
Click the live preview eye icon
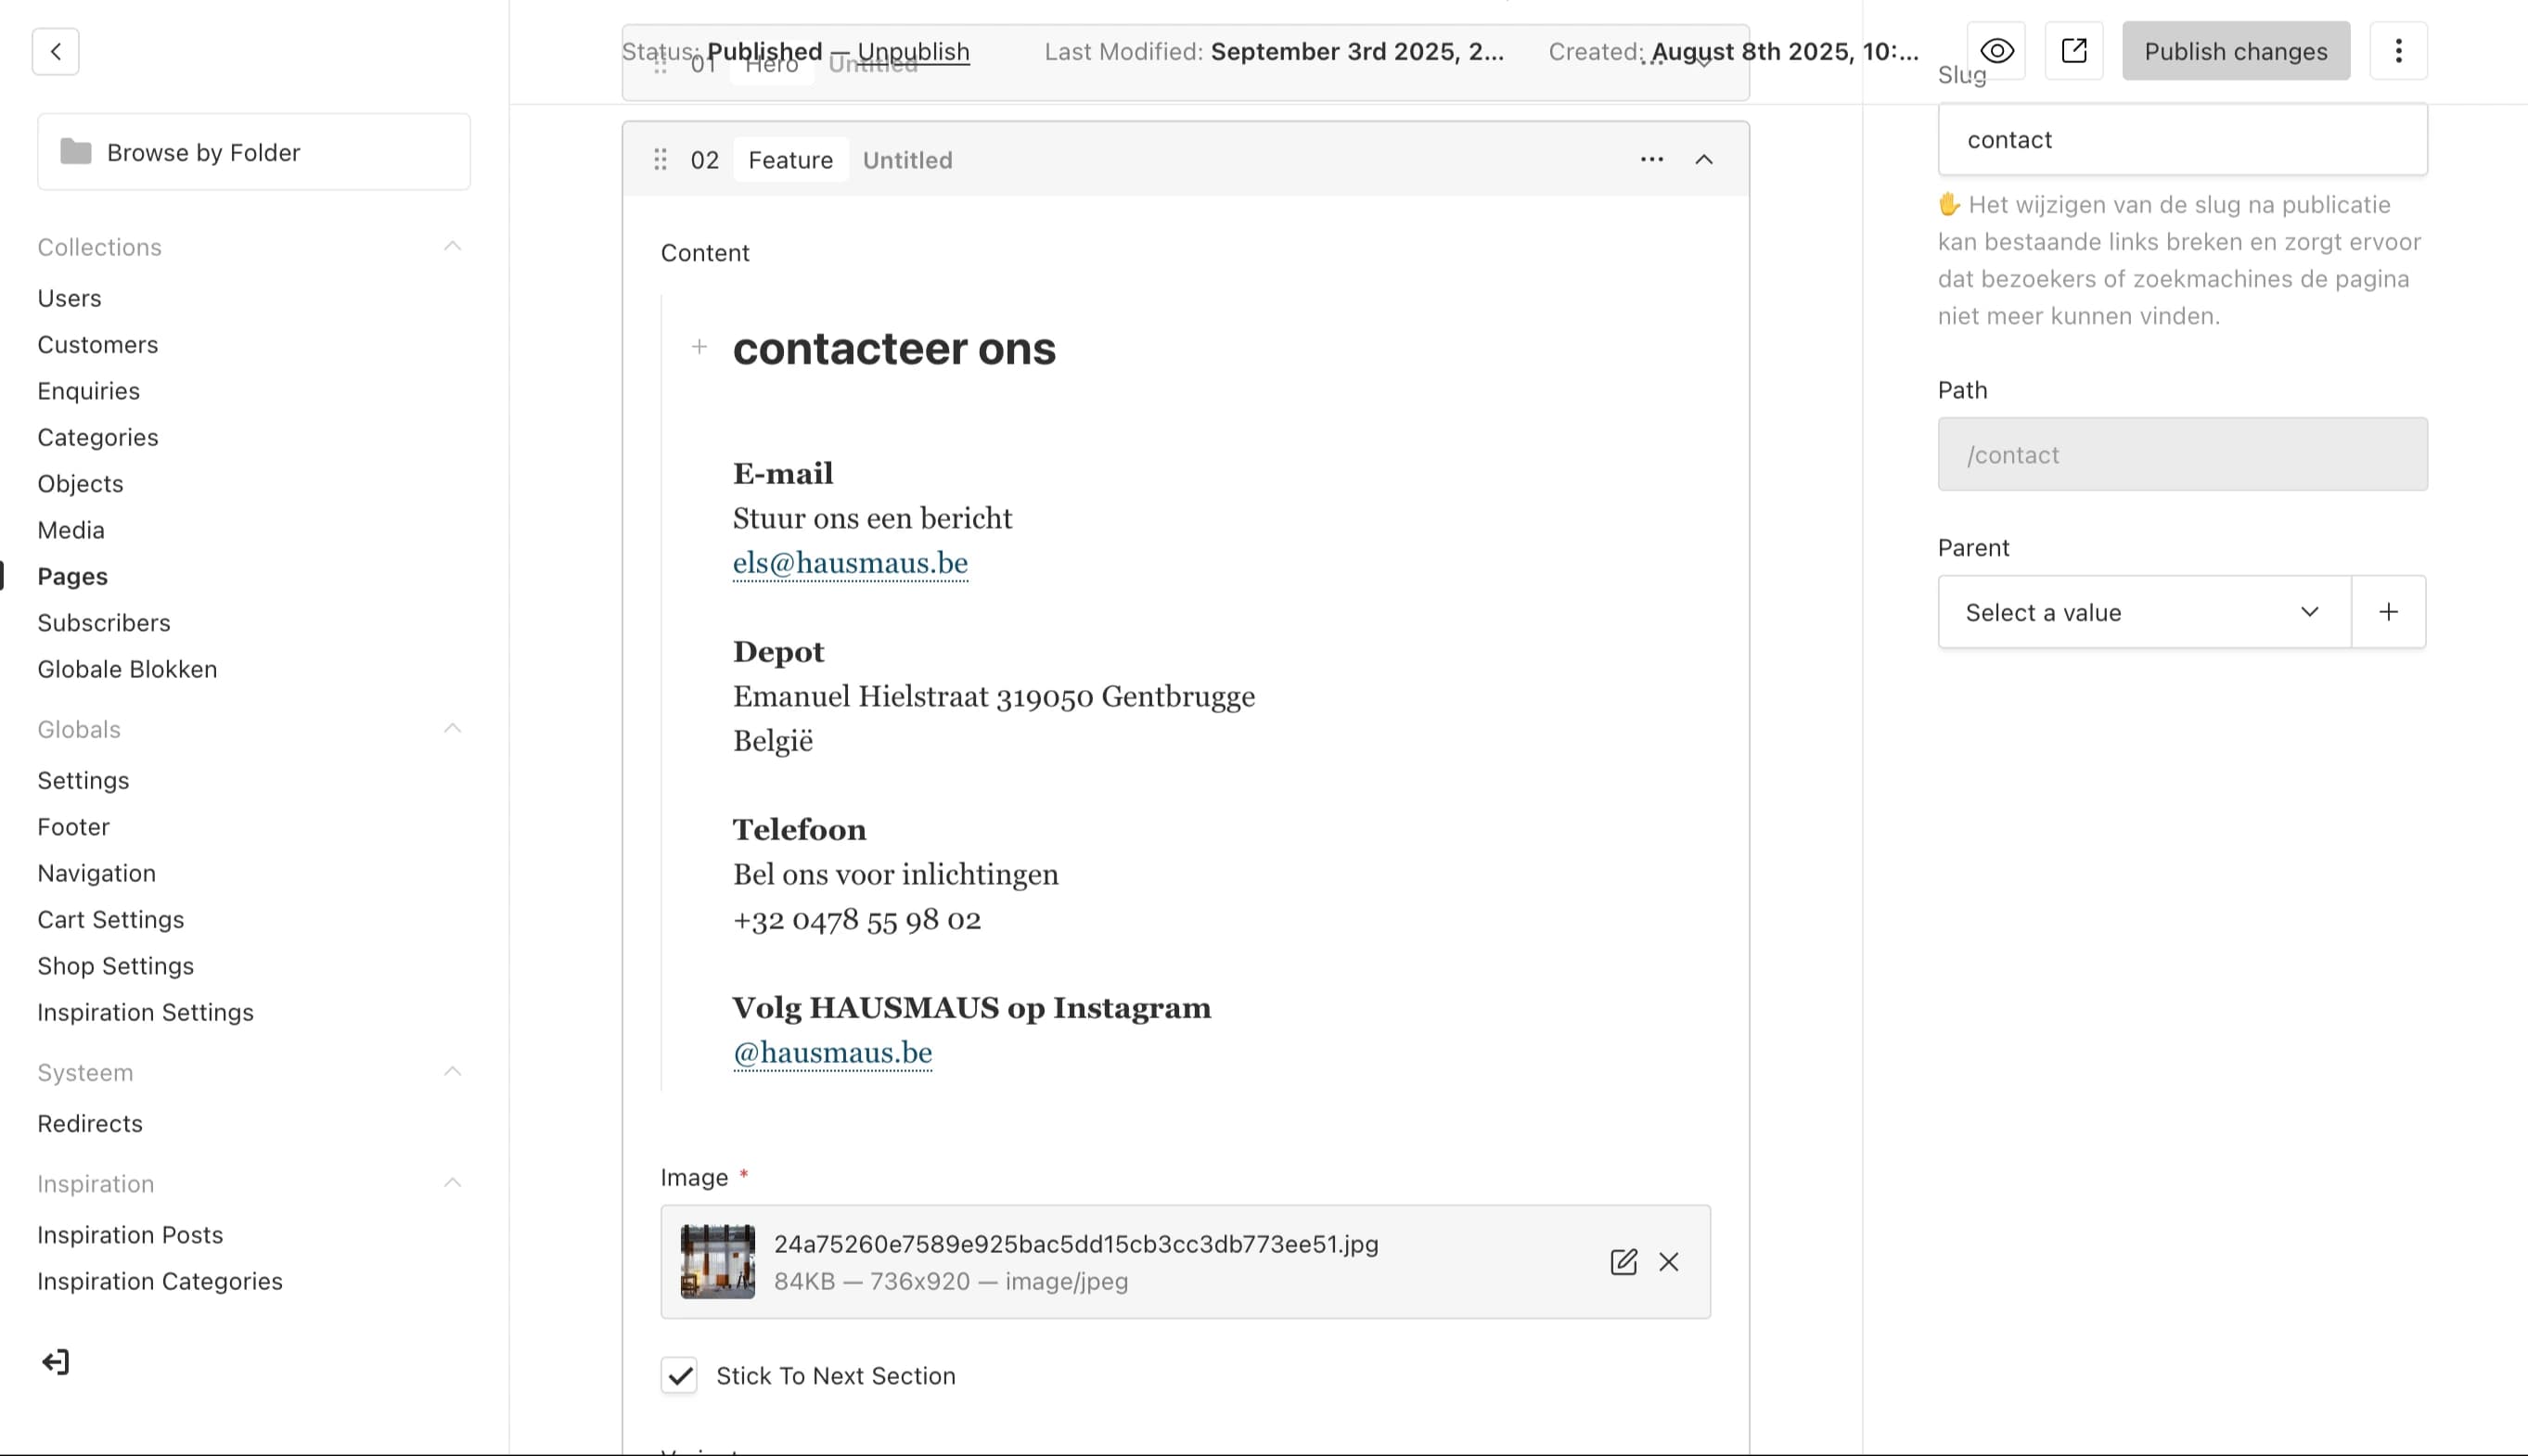click(x=1996, y=51)
